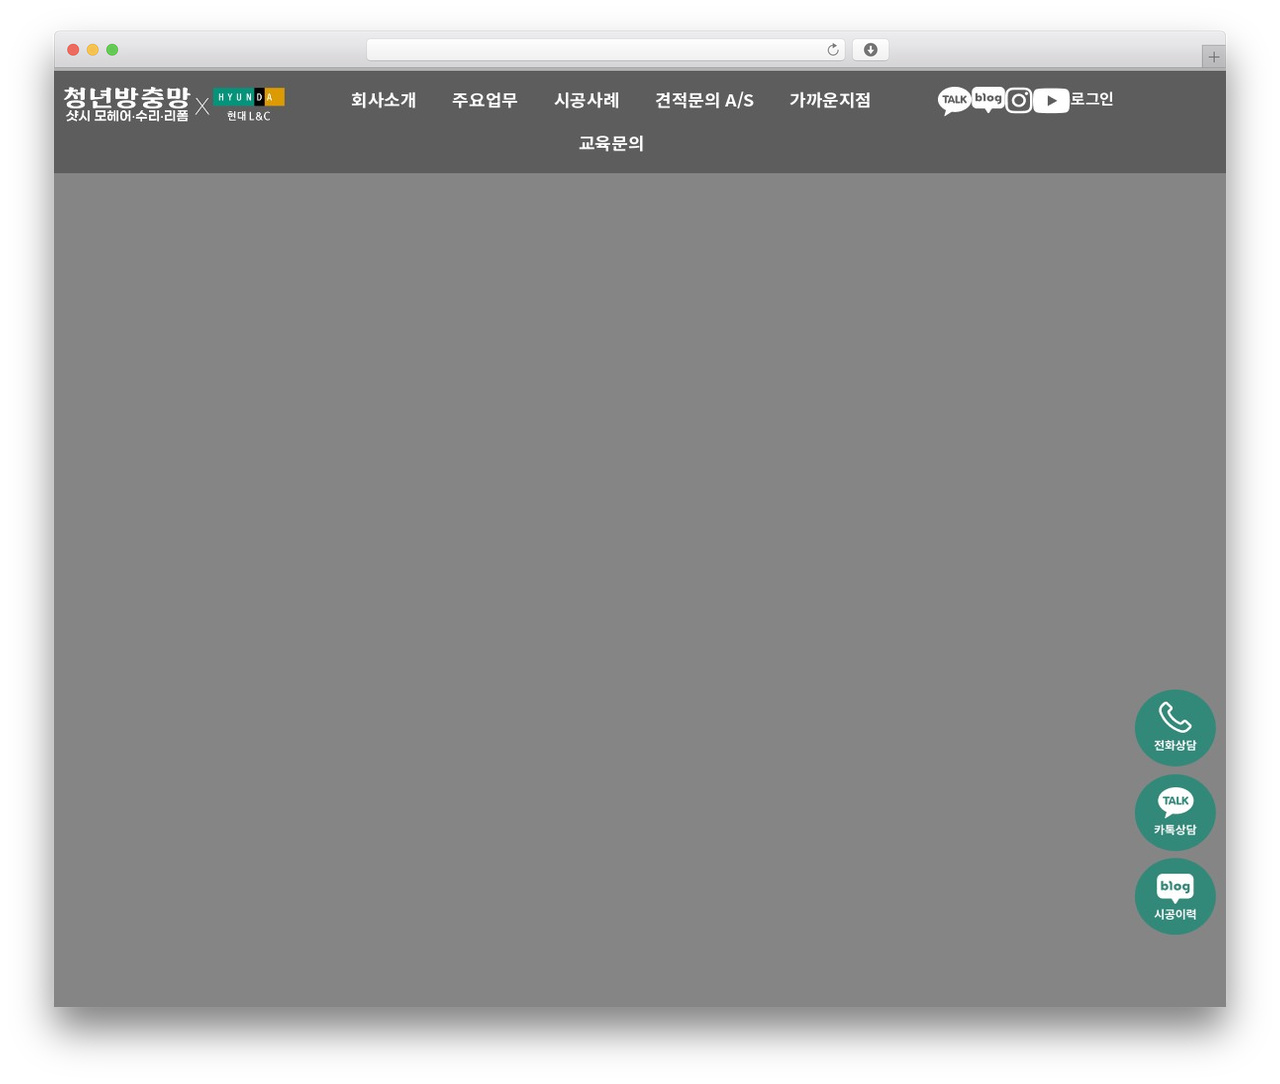Tap the 시공이력 floating blog button
This screenshot has width=1280, height=1084.
1175,897
